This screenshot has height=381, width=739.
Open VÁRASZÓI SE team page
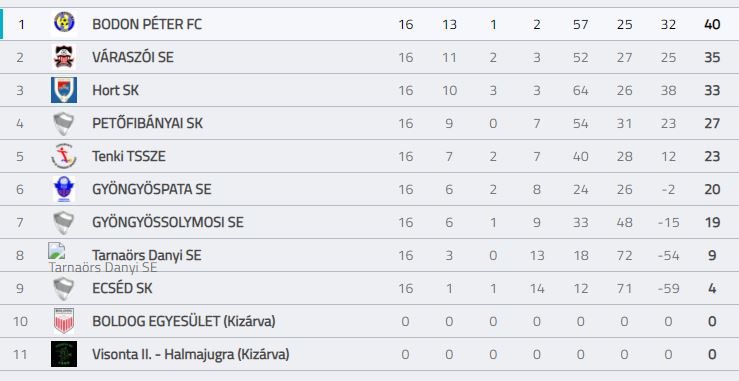(133, 57)
